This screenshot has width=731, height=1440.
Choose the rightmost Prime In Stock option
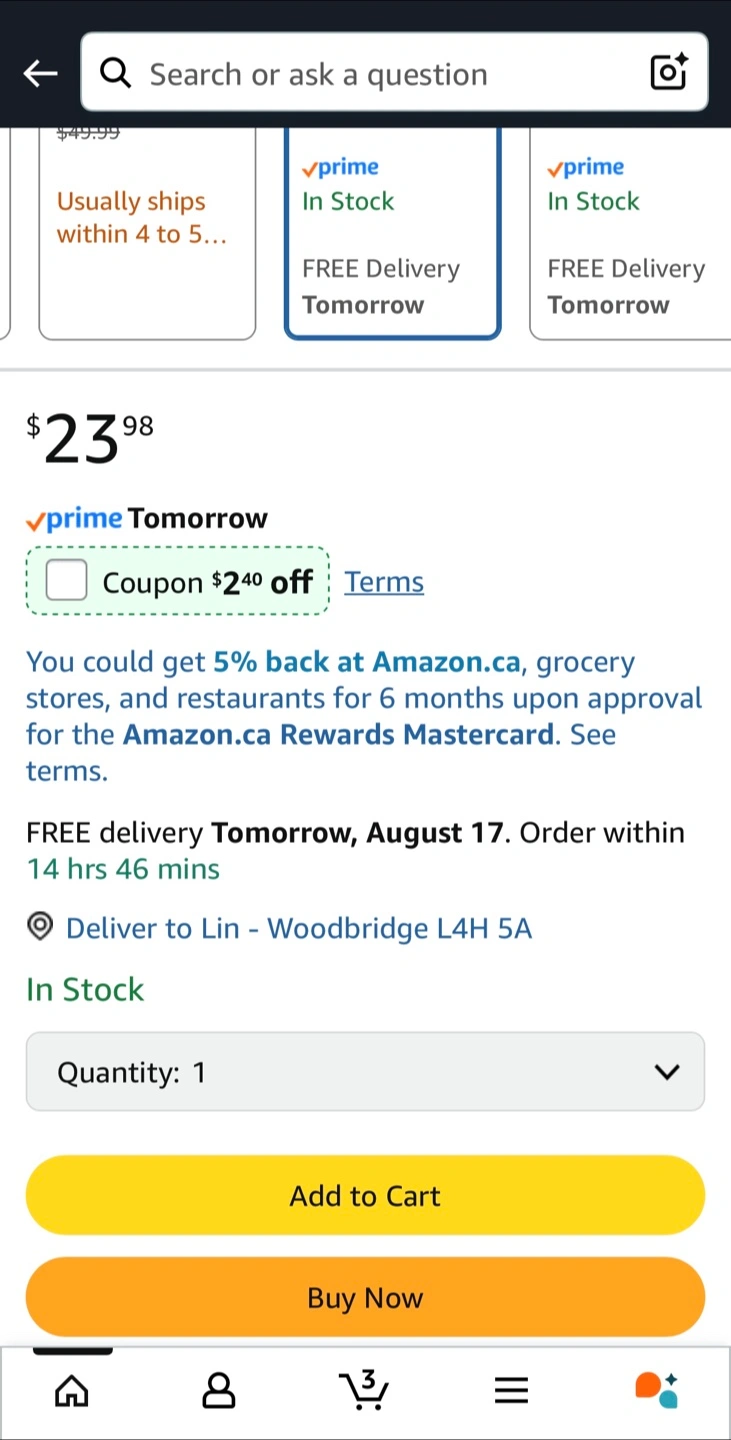632,235
